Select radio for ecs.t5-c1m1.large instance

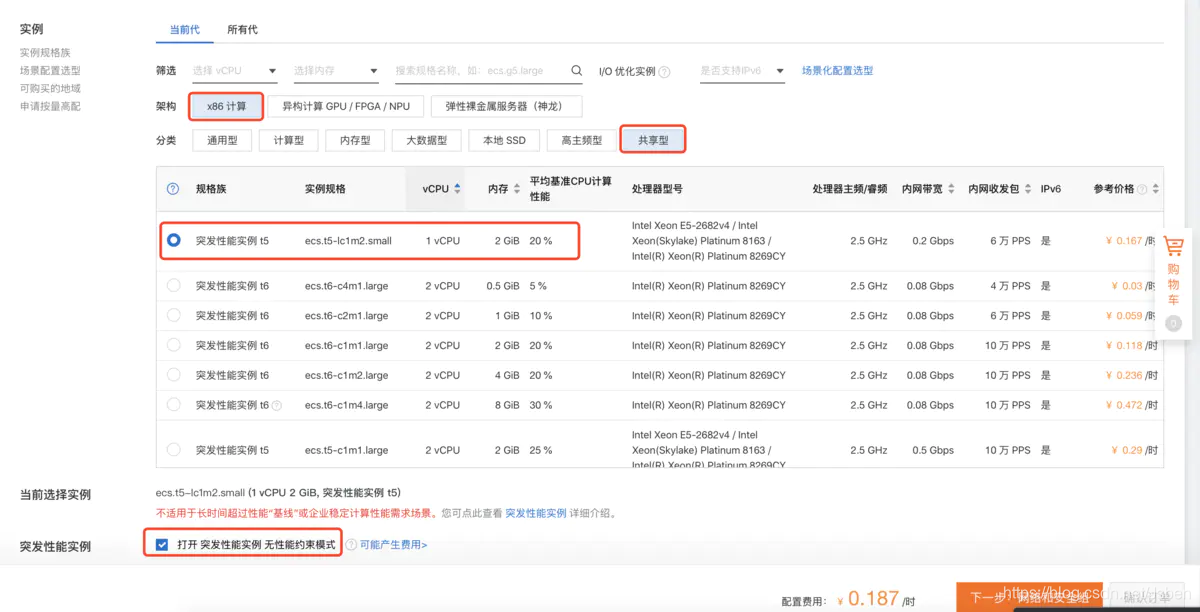point(174,450)
